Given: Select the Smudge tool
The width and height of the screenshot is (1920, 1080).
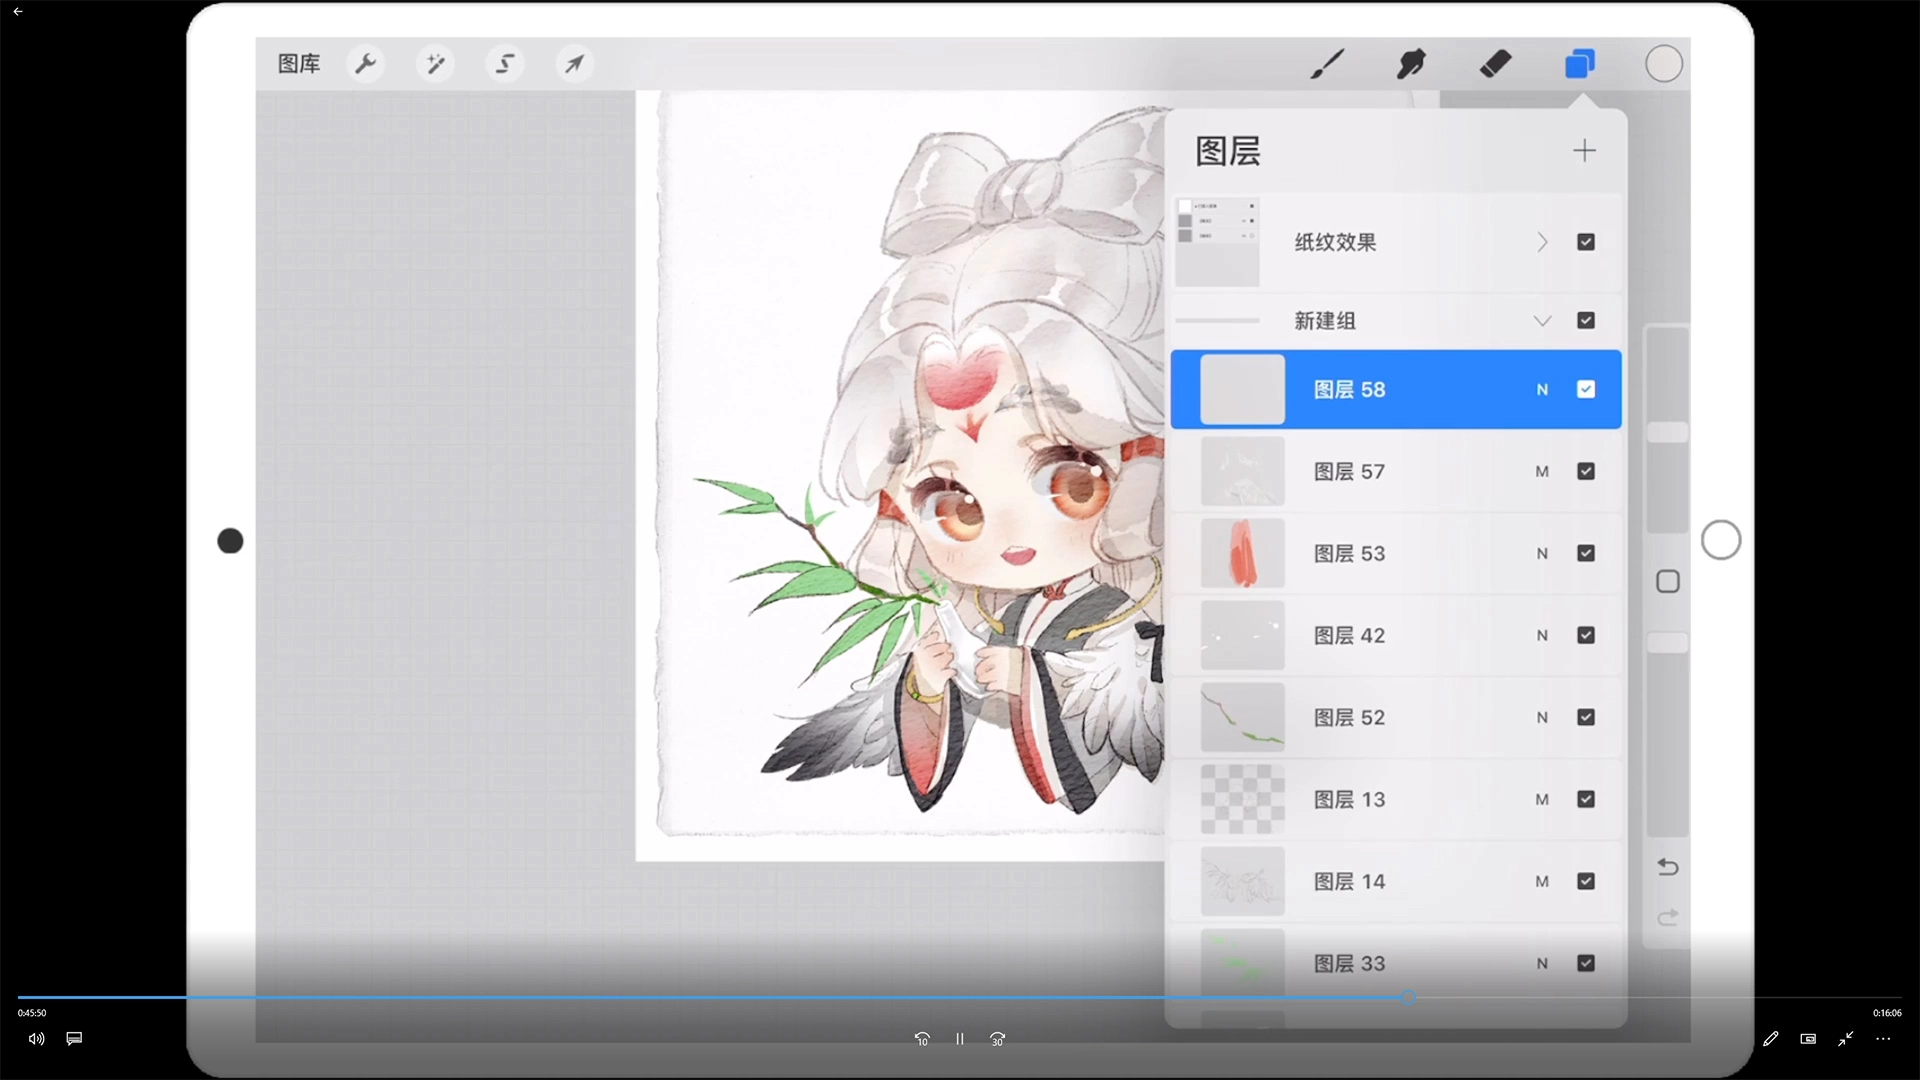Looking at the screenshot, I should point(1411,64).
